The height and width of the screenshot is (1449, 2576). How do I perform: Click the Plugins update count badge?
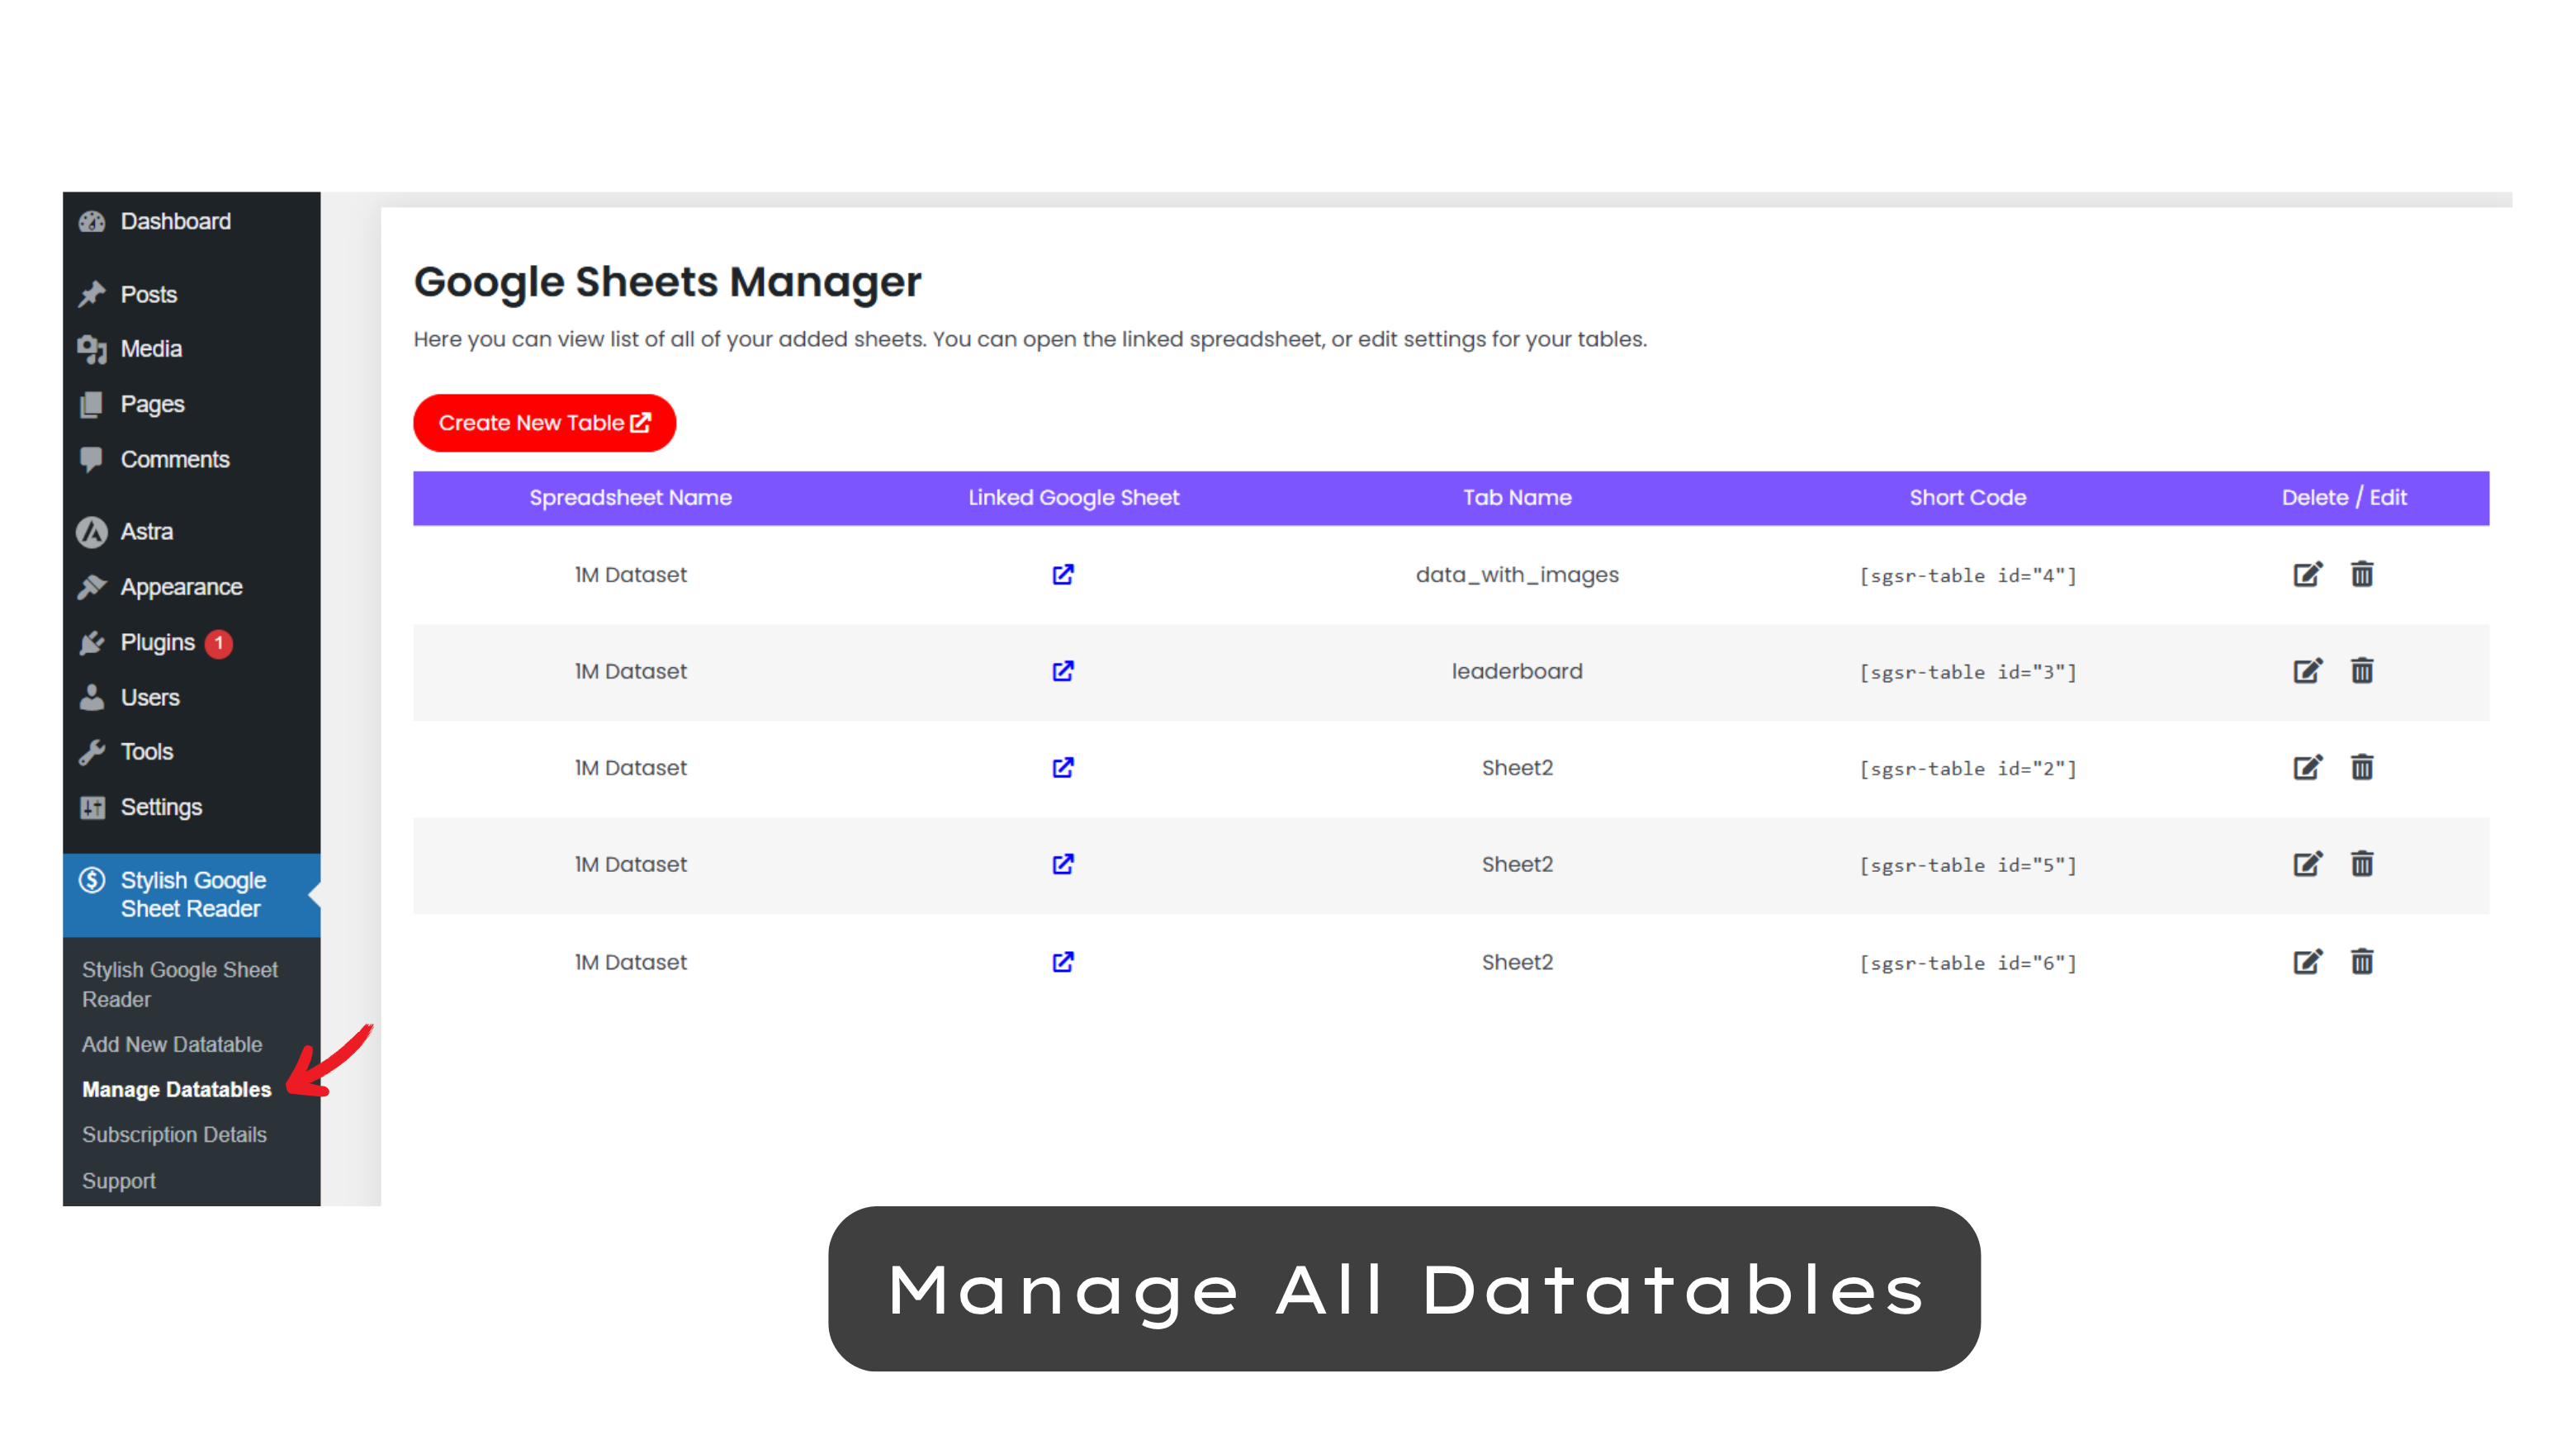click(219, 643)
